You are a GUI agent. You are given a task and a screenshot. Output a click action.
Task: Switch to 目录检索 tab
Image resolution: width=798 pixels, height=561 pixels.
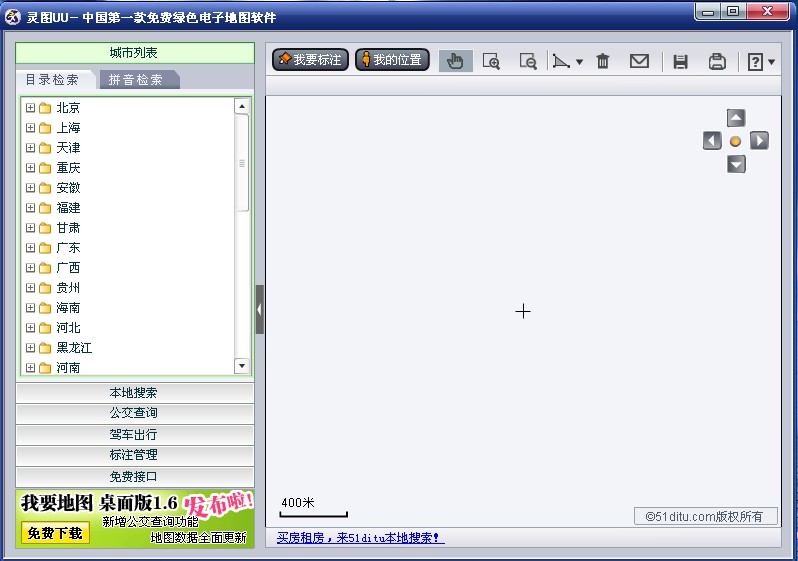tap(52, 80)
